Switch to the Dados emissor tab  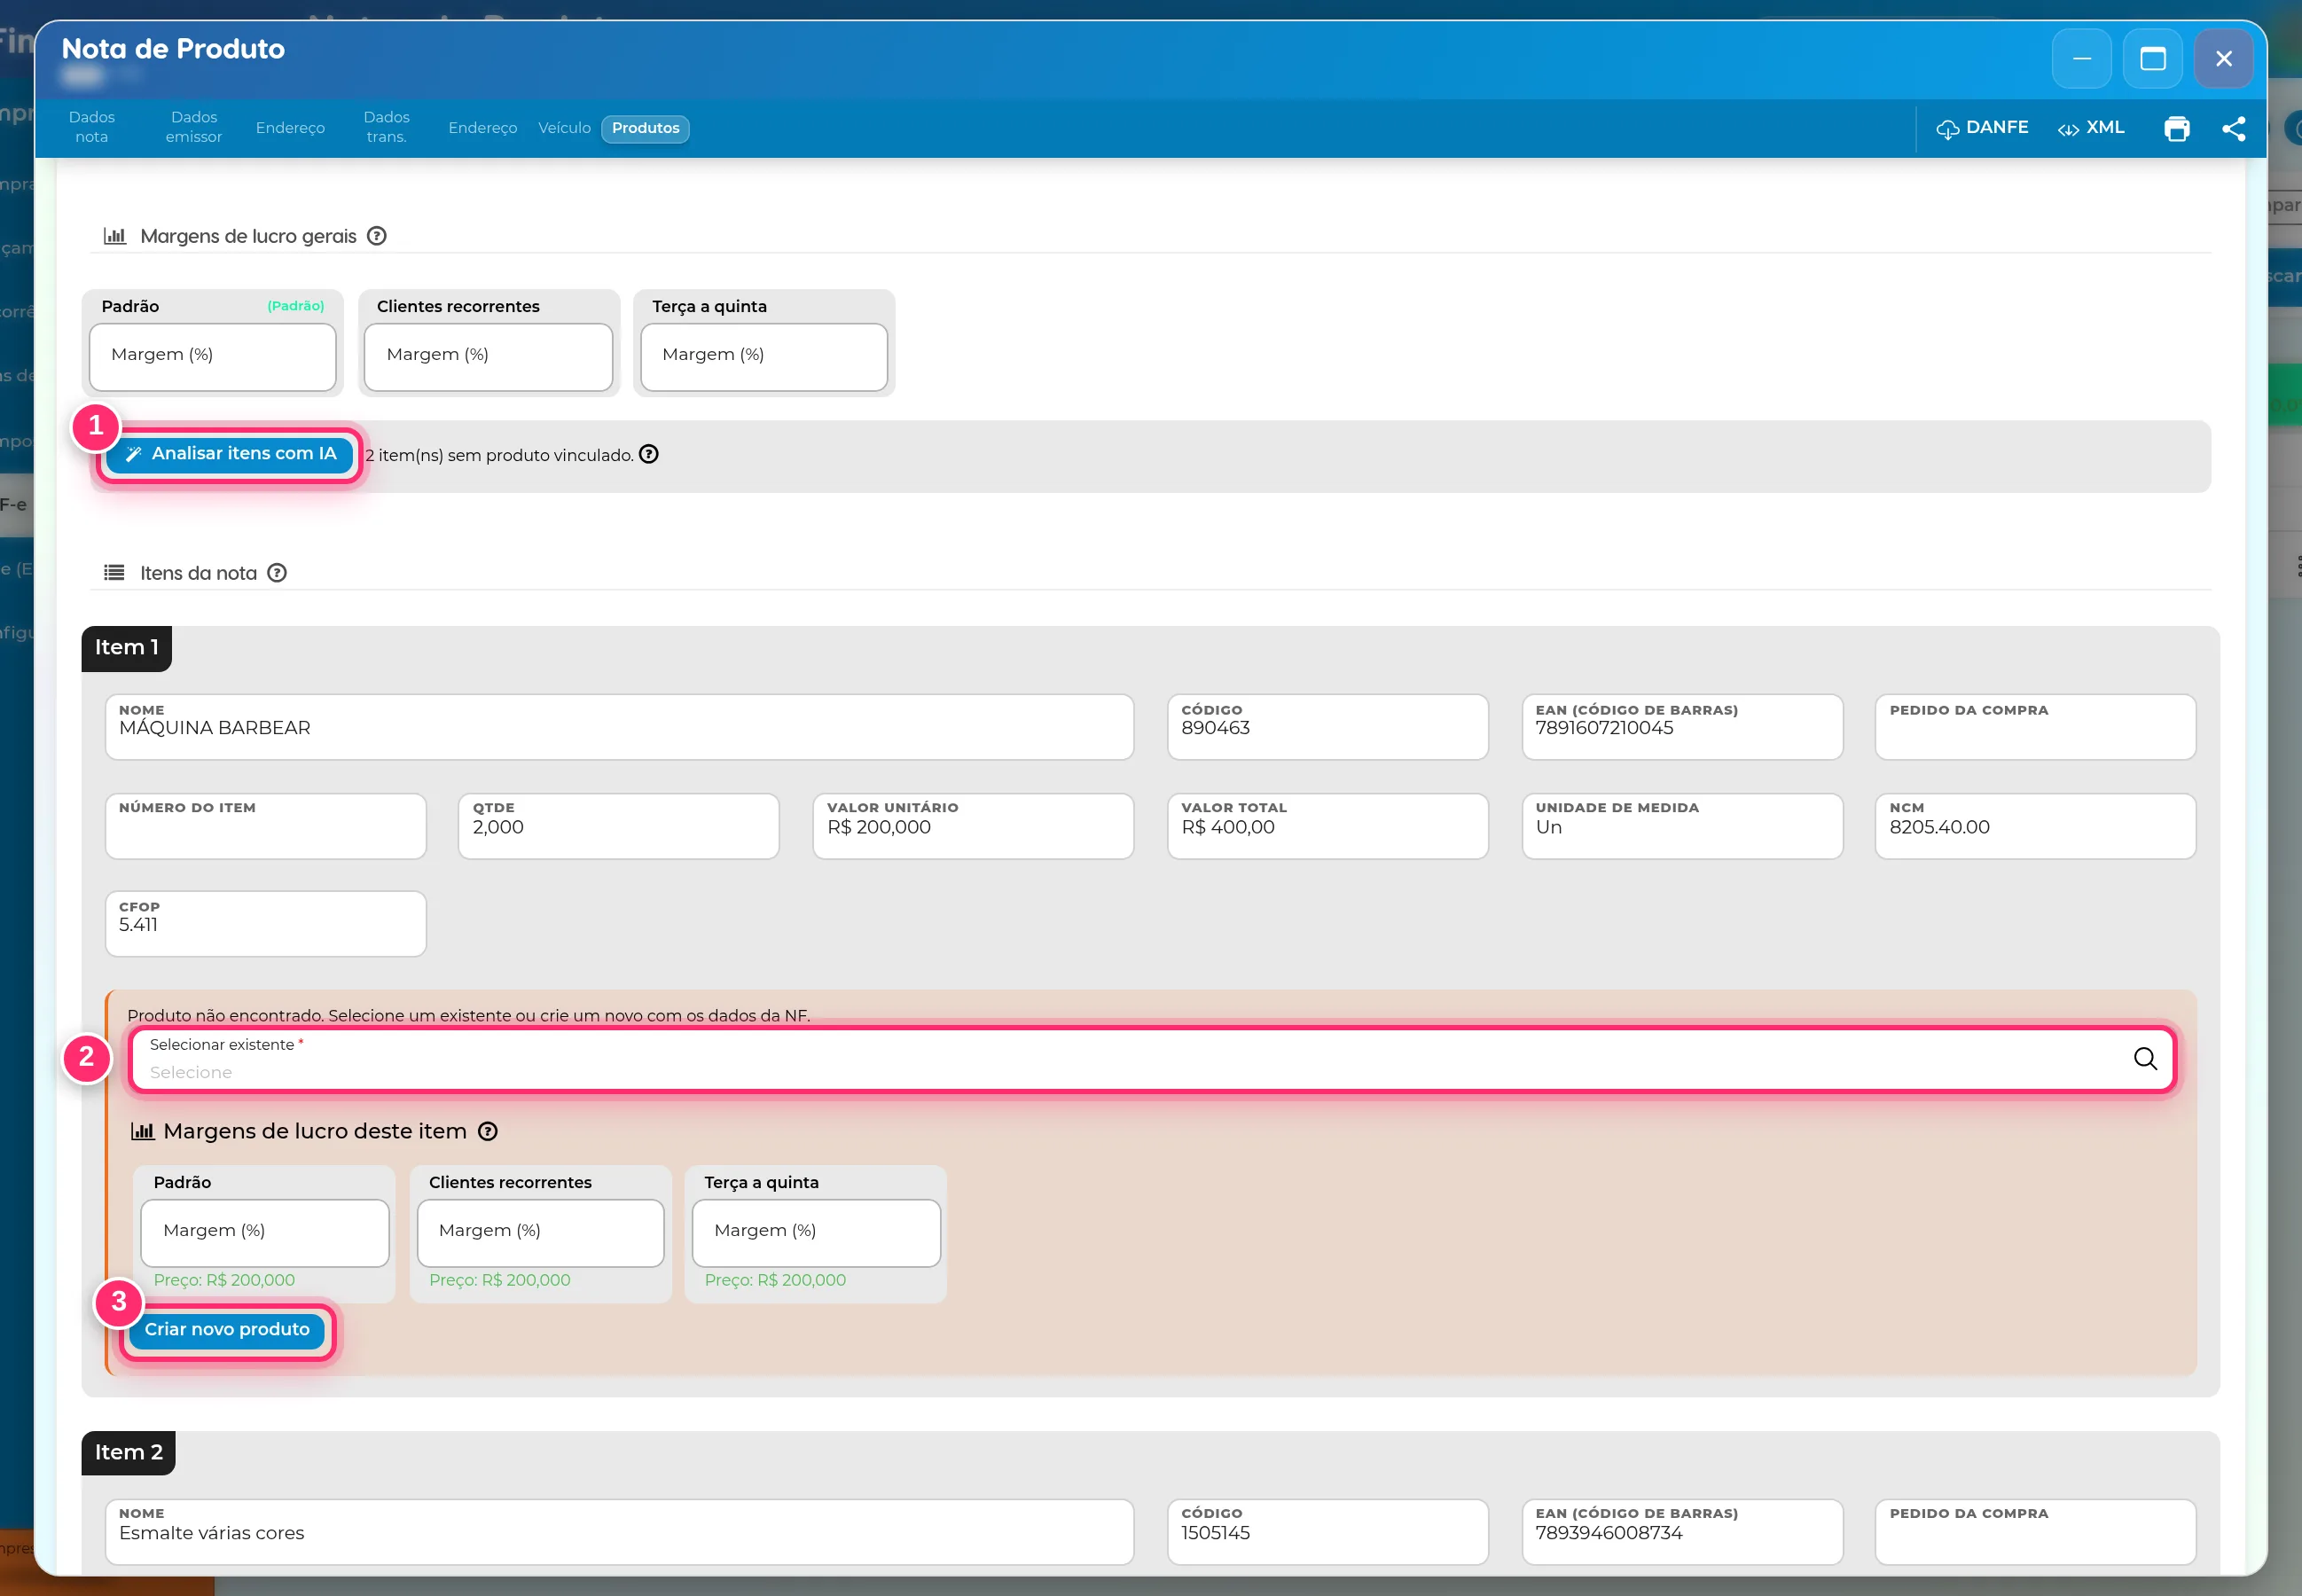coord(193,127)
